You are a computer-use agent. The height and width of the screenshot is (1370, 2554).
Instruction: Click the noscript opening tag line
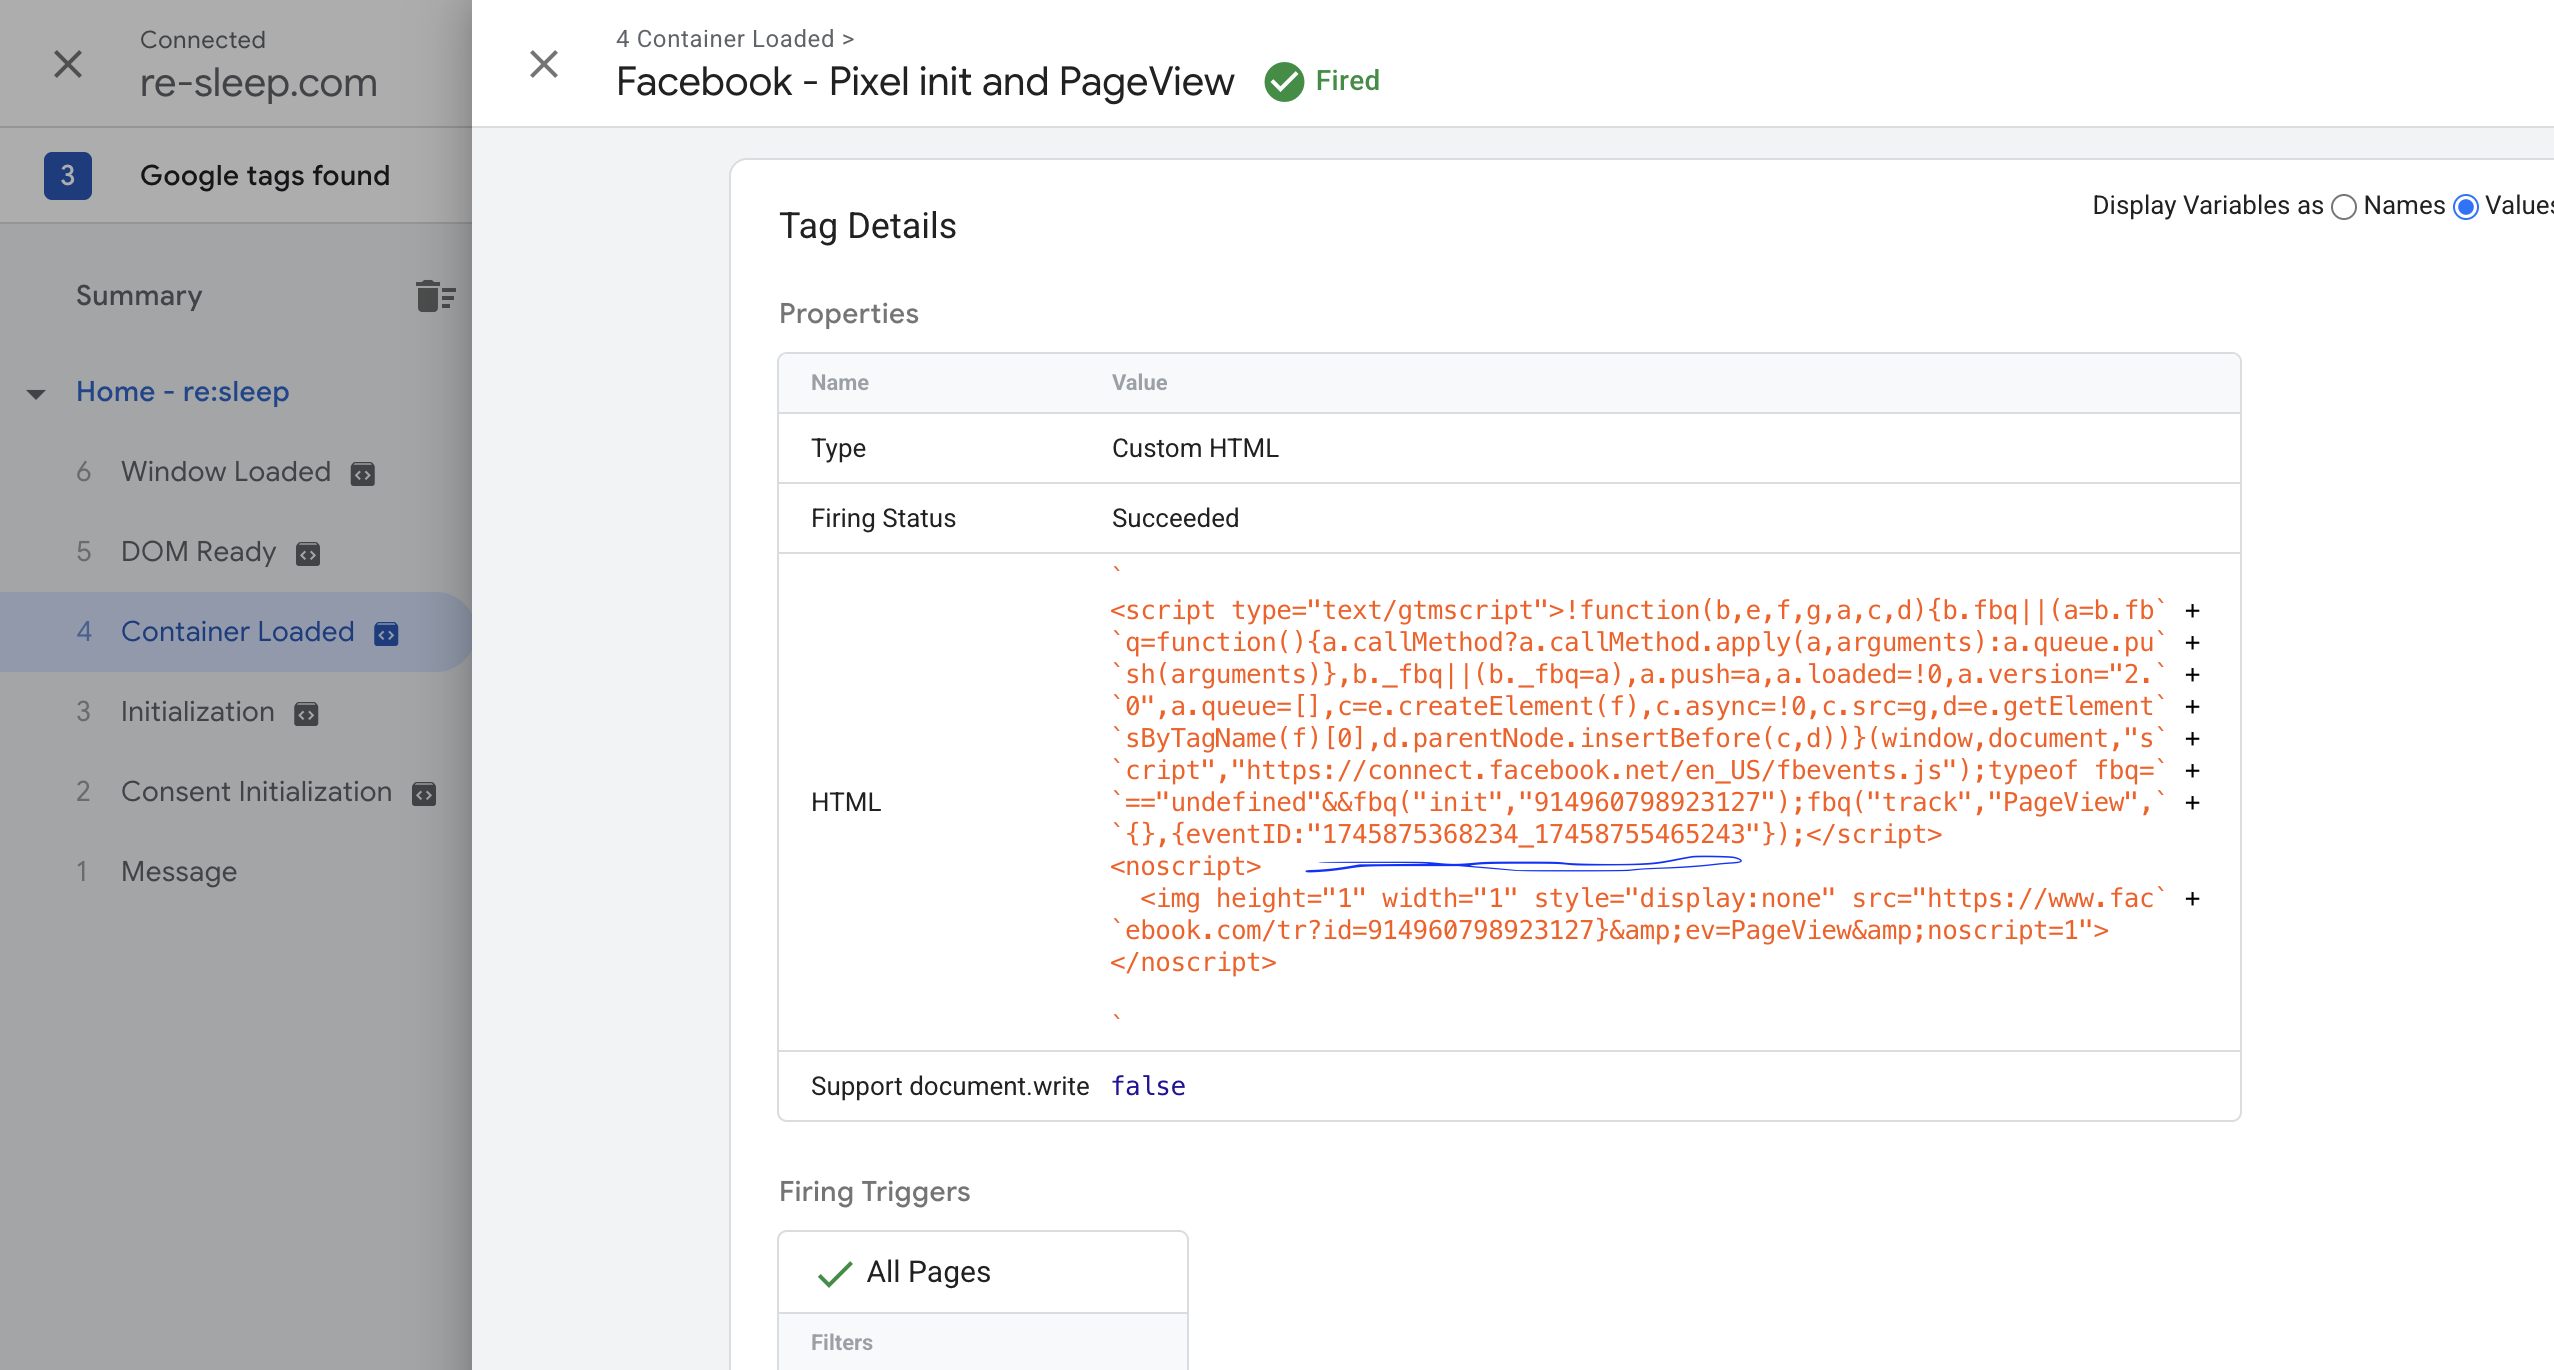coord(1186,866)
